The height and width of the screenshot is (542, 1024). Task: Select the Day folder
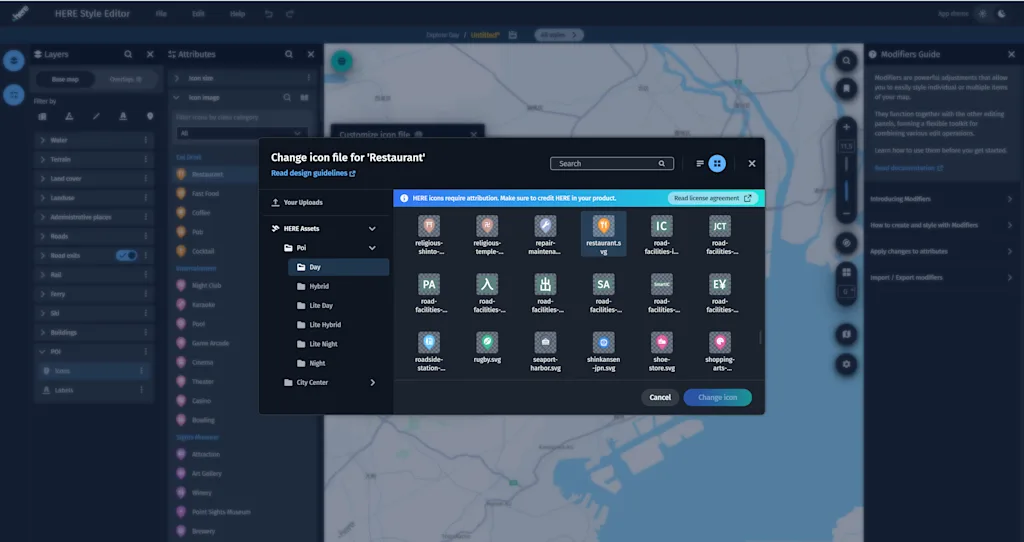[x=338, y=267]
